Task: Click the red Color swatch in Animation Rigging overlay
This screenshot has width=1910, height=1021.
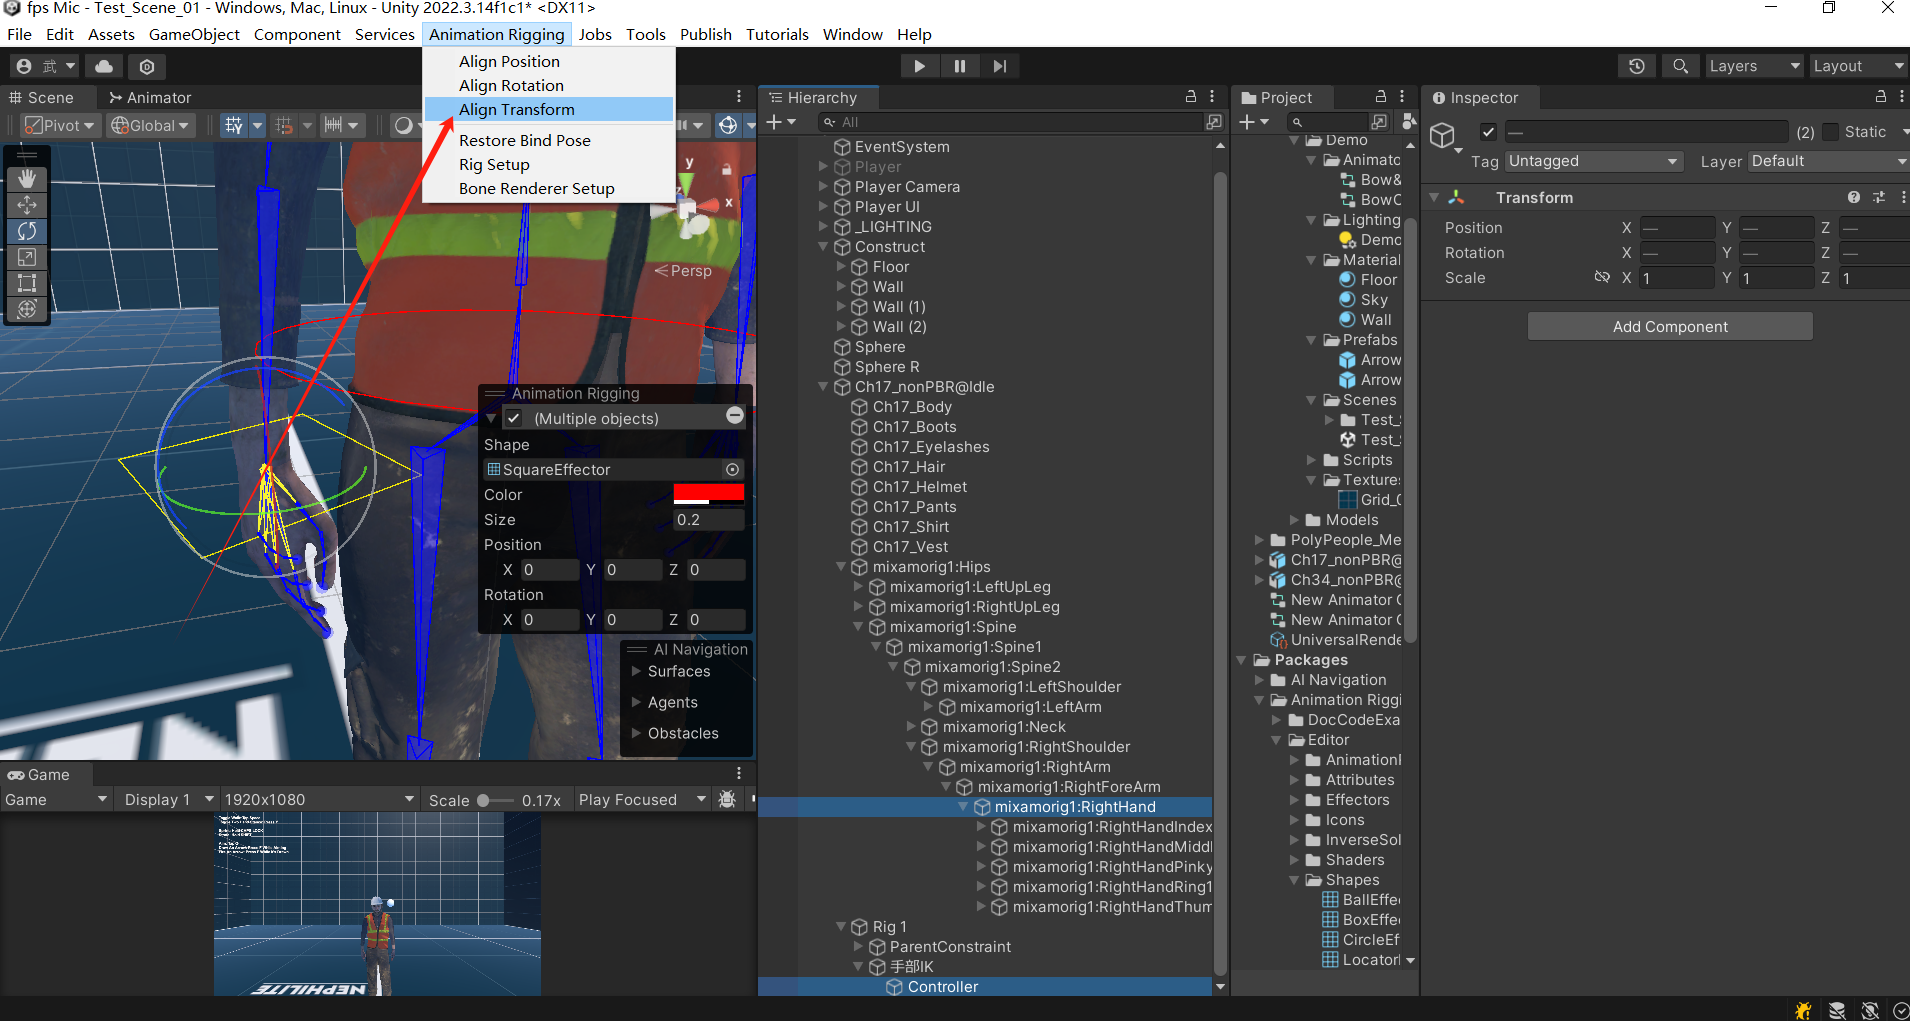Action: click(709, 494)
